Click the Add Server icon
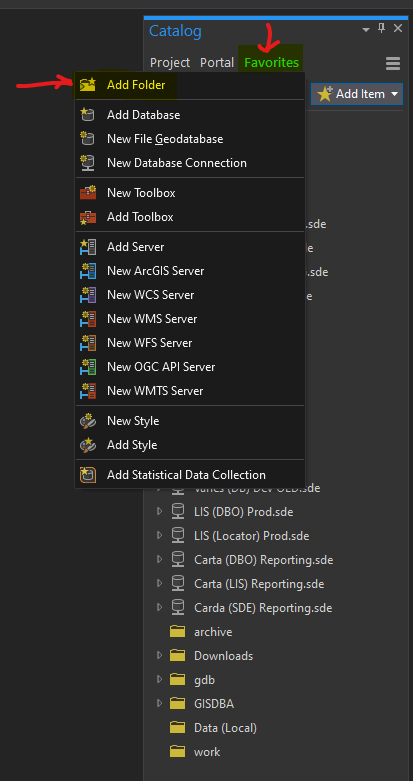Screen dimensions: 413x781 click(88, 247)
